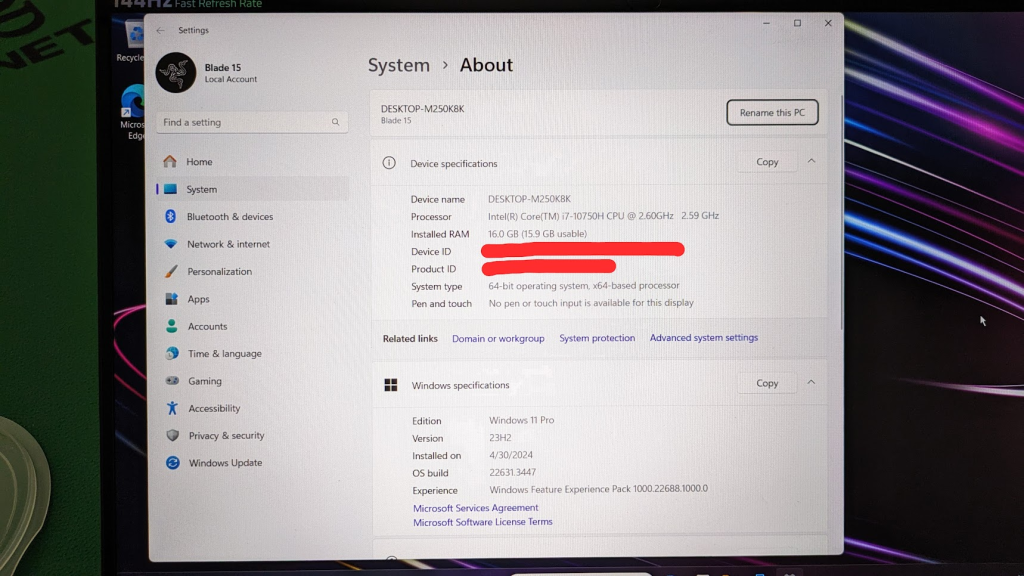This screenshot has width=1024, height=576.
Task: Open Personalization brush icon
Action: click(171, 271)
